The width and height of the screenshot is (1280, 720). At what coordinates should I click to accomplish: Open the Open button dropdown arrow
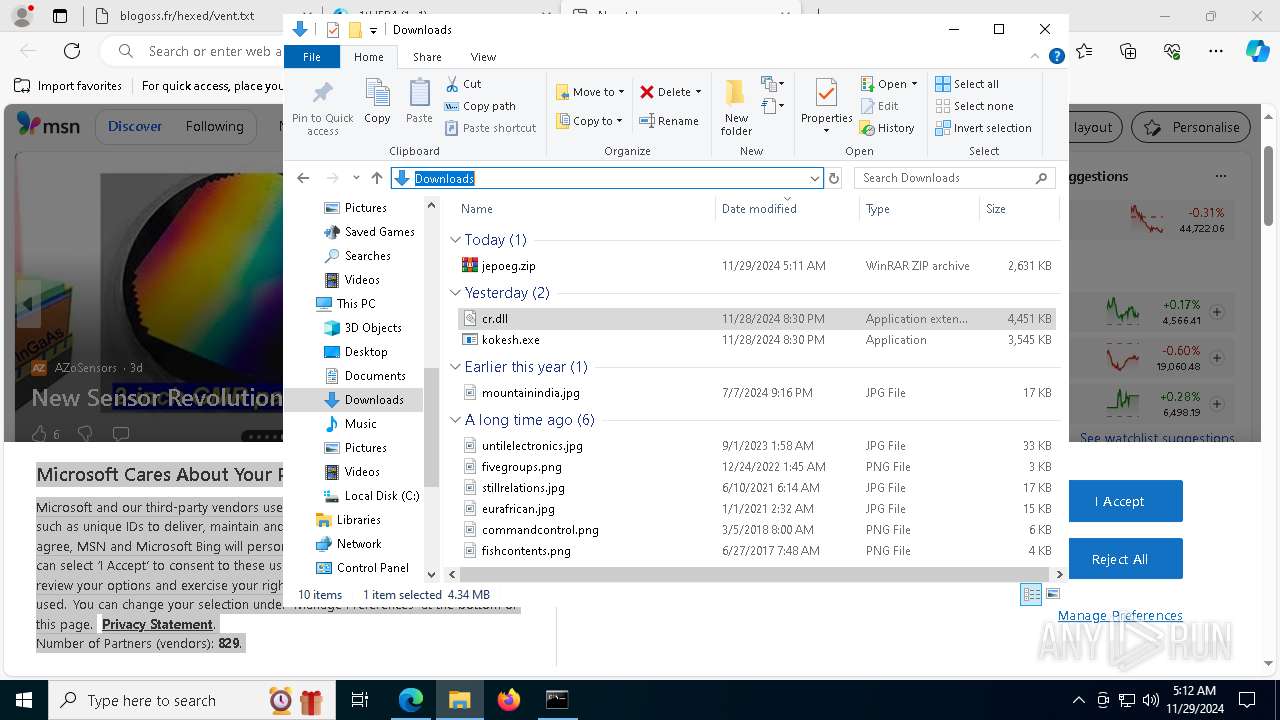tap(914, 84)
